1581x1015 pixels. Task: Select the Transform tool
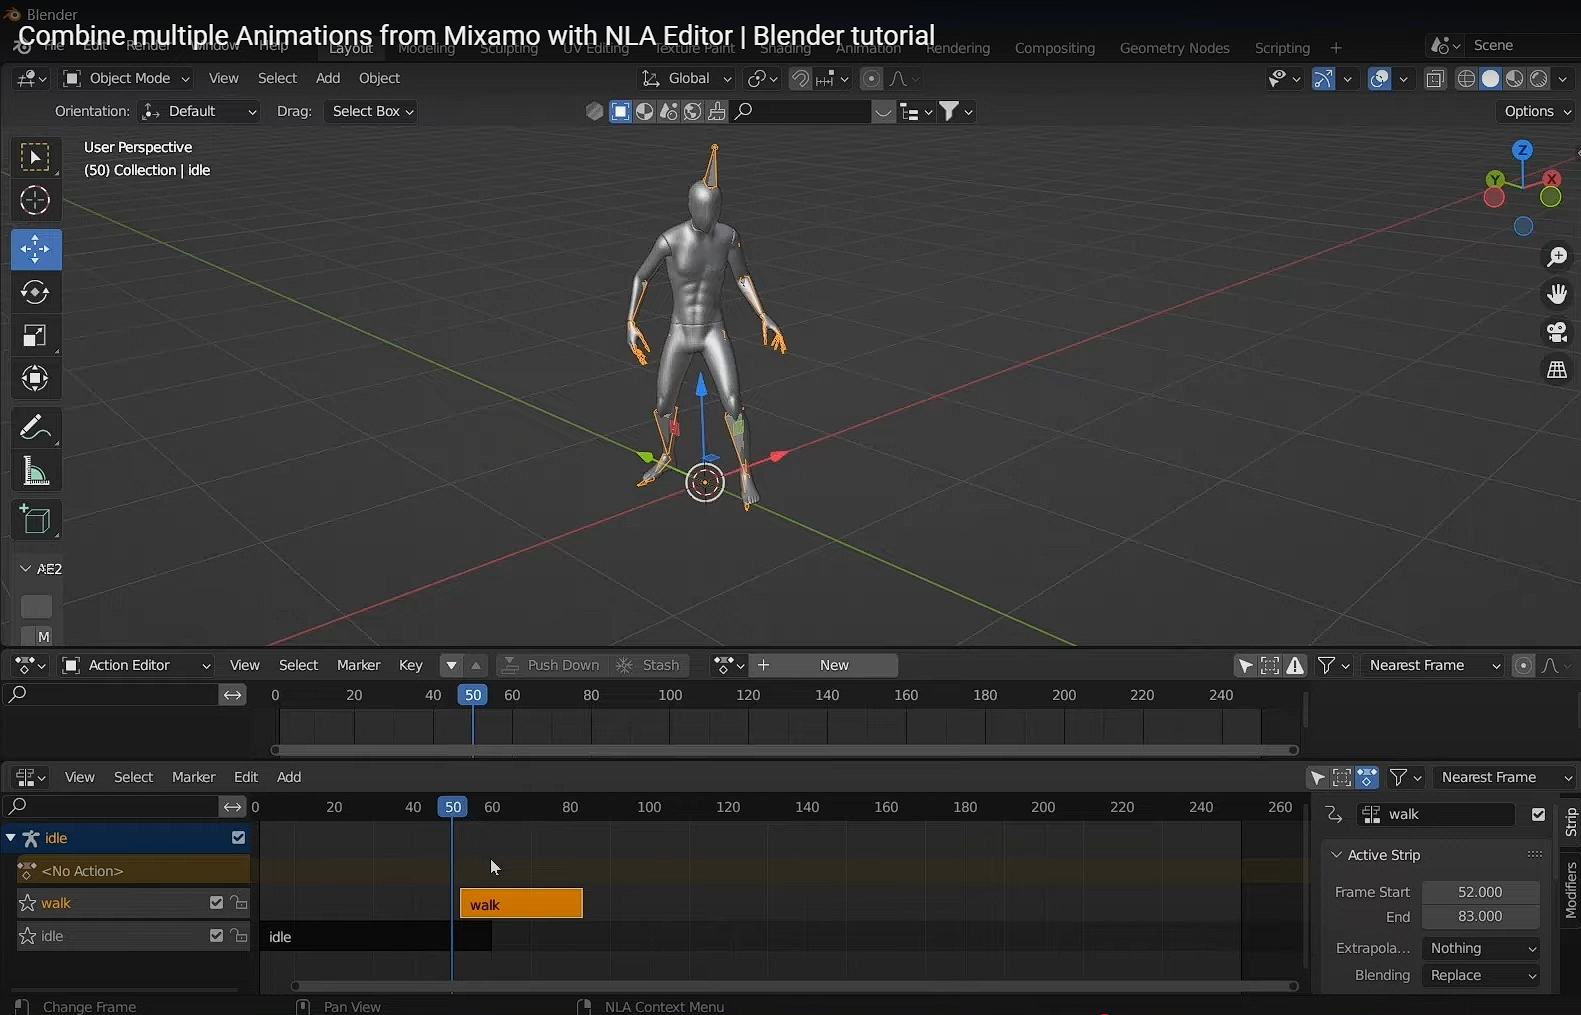pyautogui.click(x=36, y=379)
